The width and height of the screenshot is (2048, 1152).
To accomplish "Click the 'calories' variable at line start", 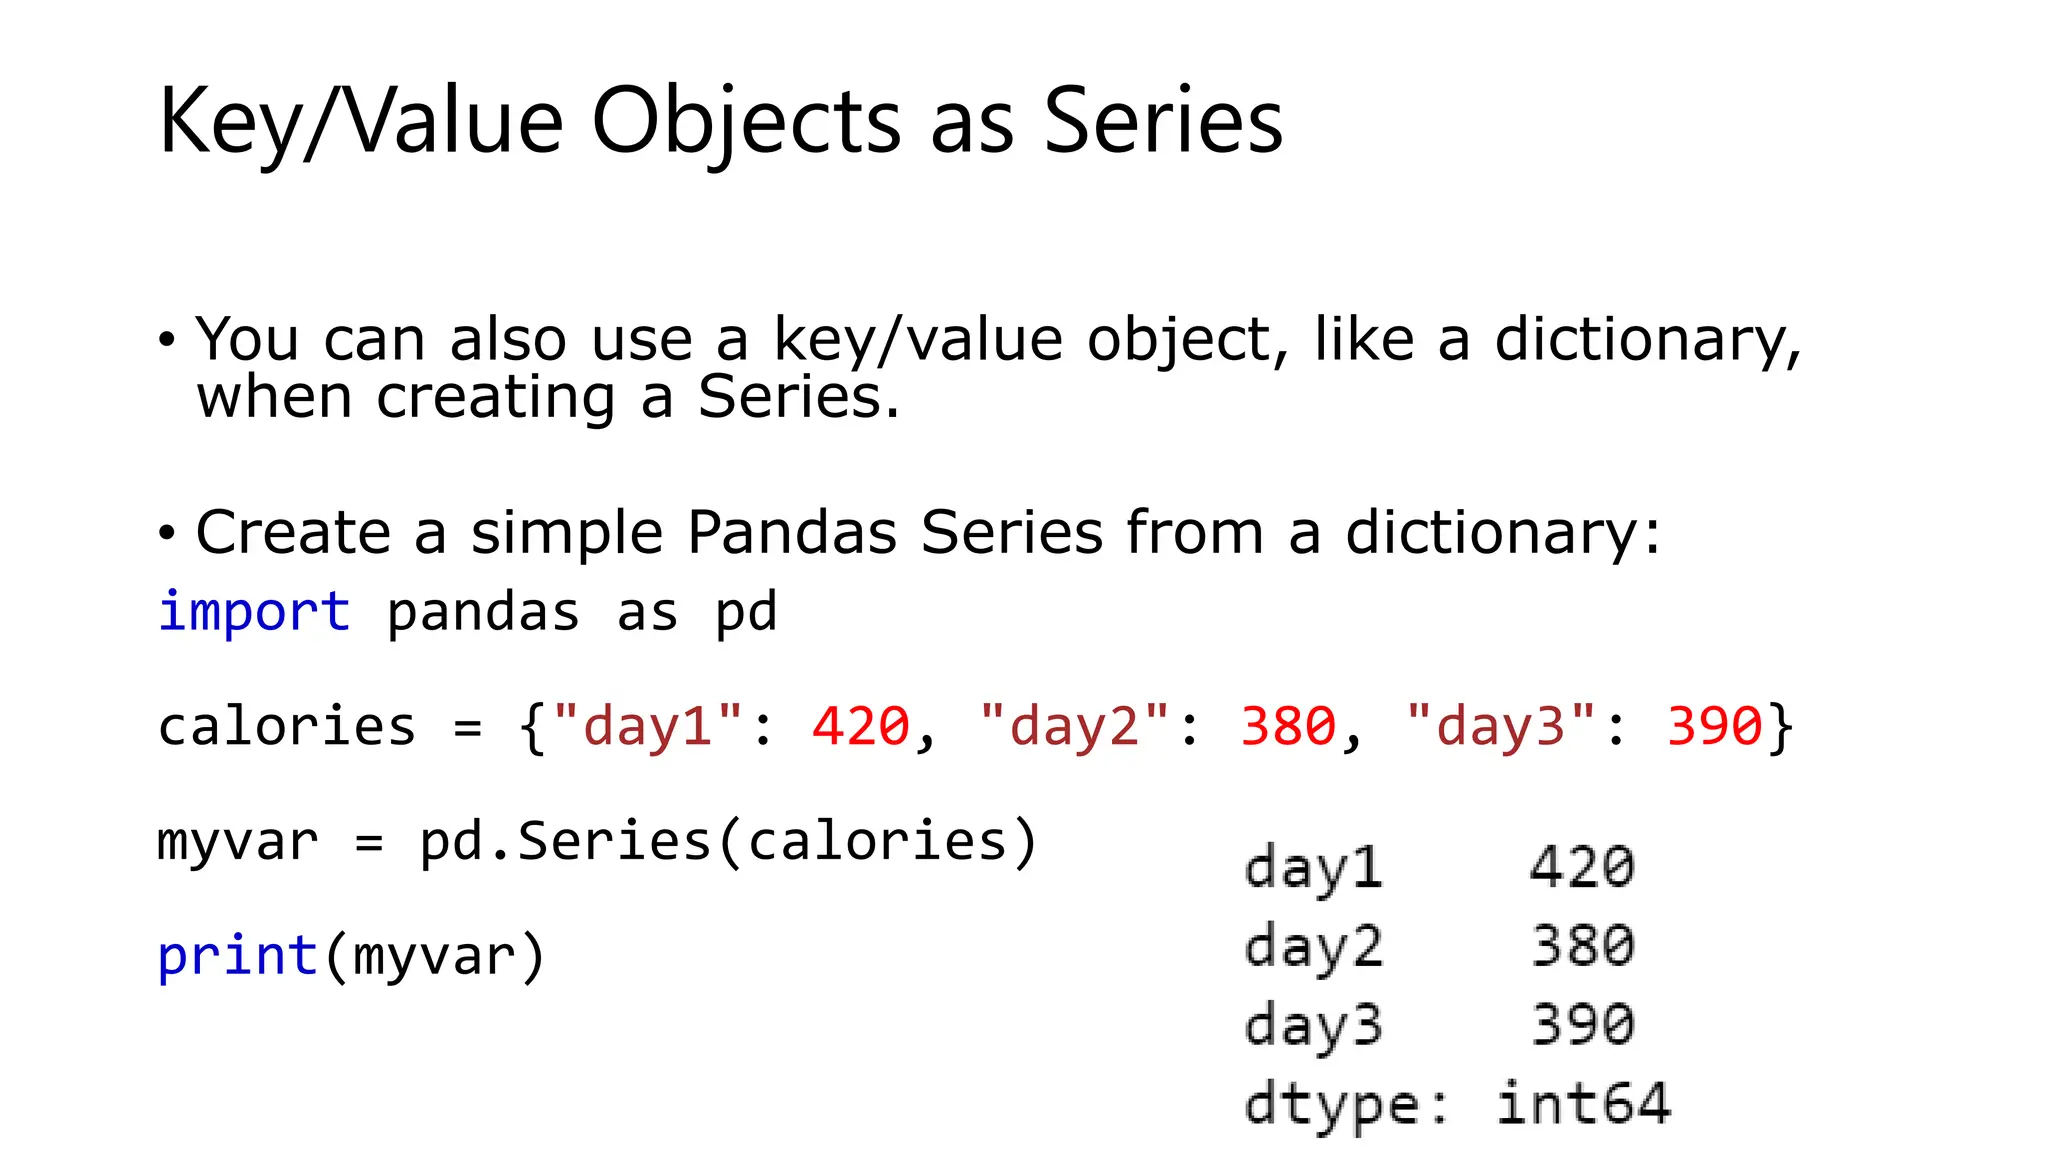I will coord(287,726).
